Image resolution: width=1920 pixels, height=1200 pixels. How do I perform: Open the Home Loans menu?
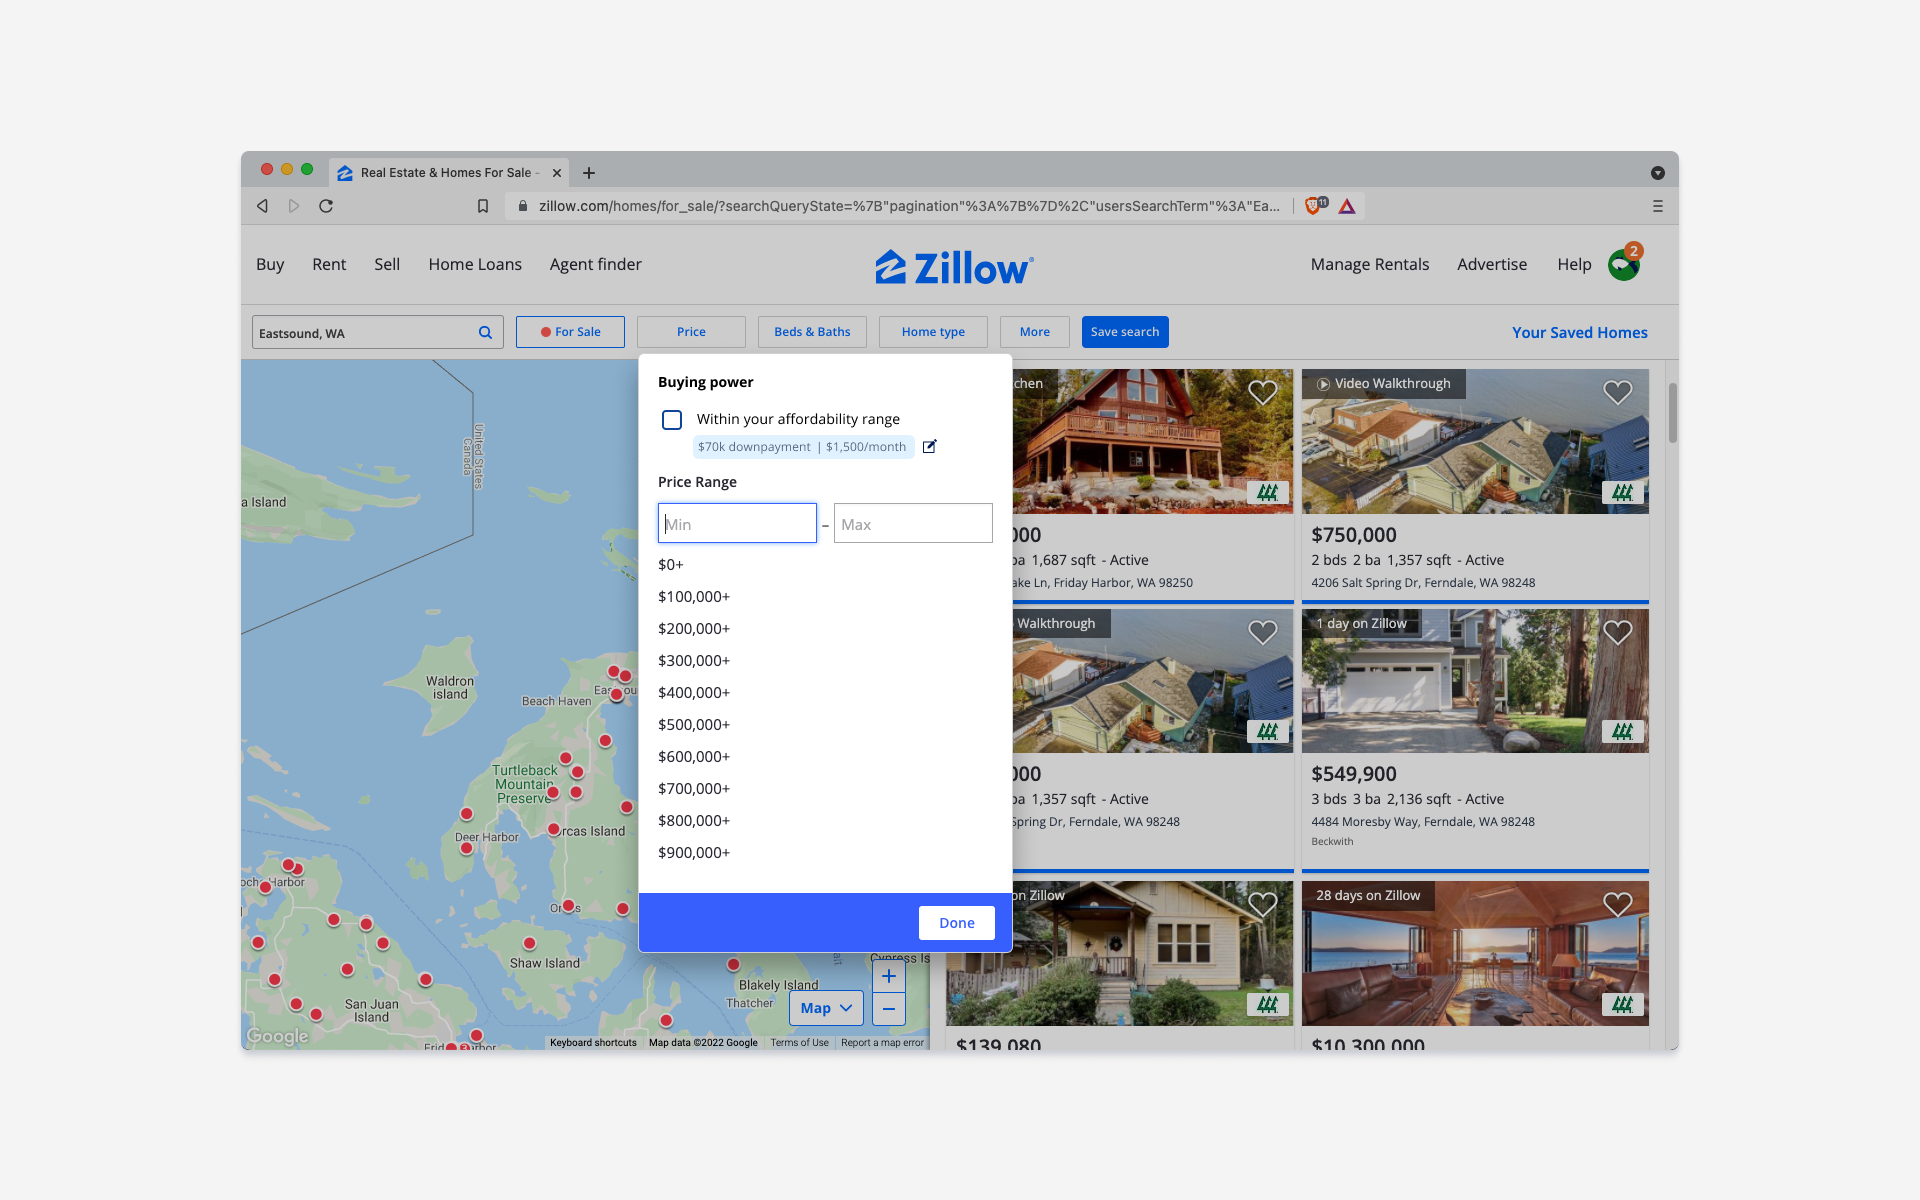tap(475, 264)
